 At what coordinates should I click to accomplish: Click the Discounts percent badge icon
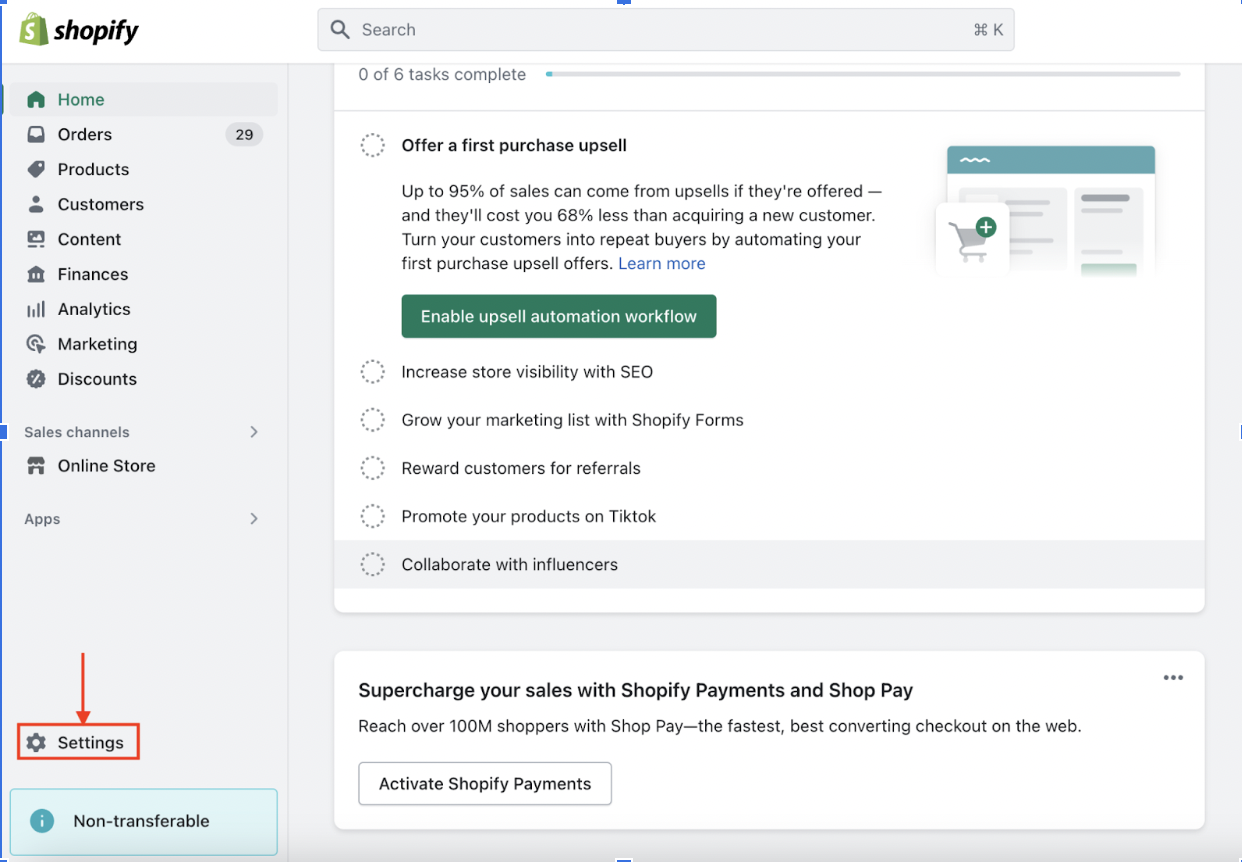click(x=36, y=379)
